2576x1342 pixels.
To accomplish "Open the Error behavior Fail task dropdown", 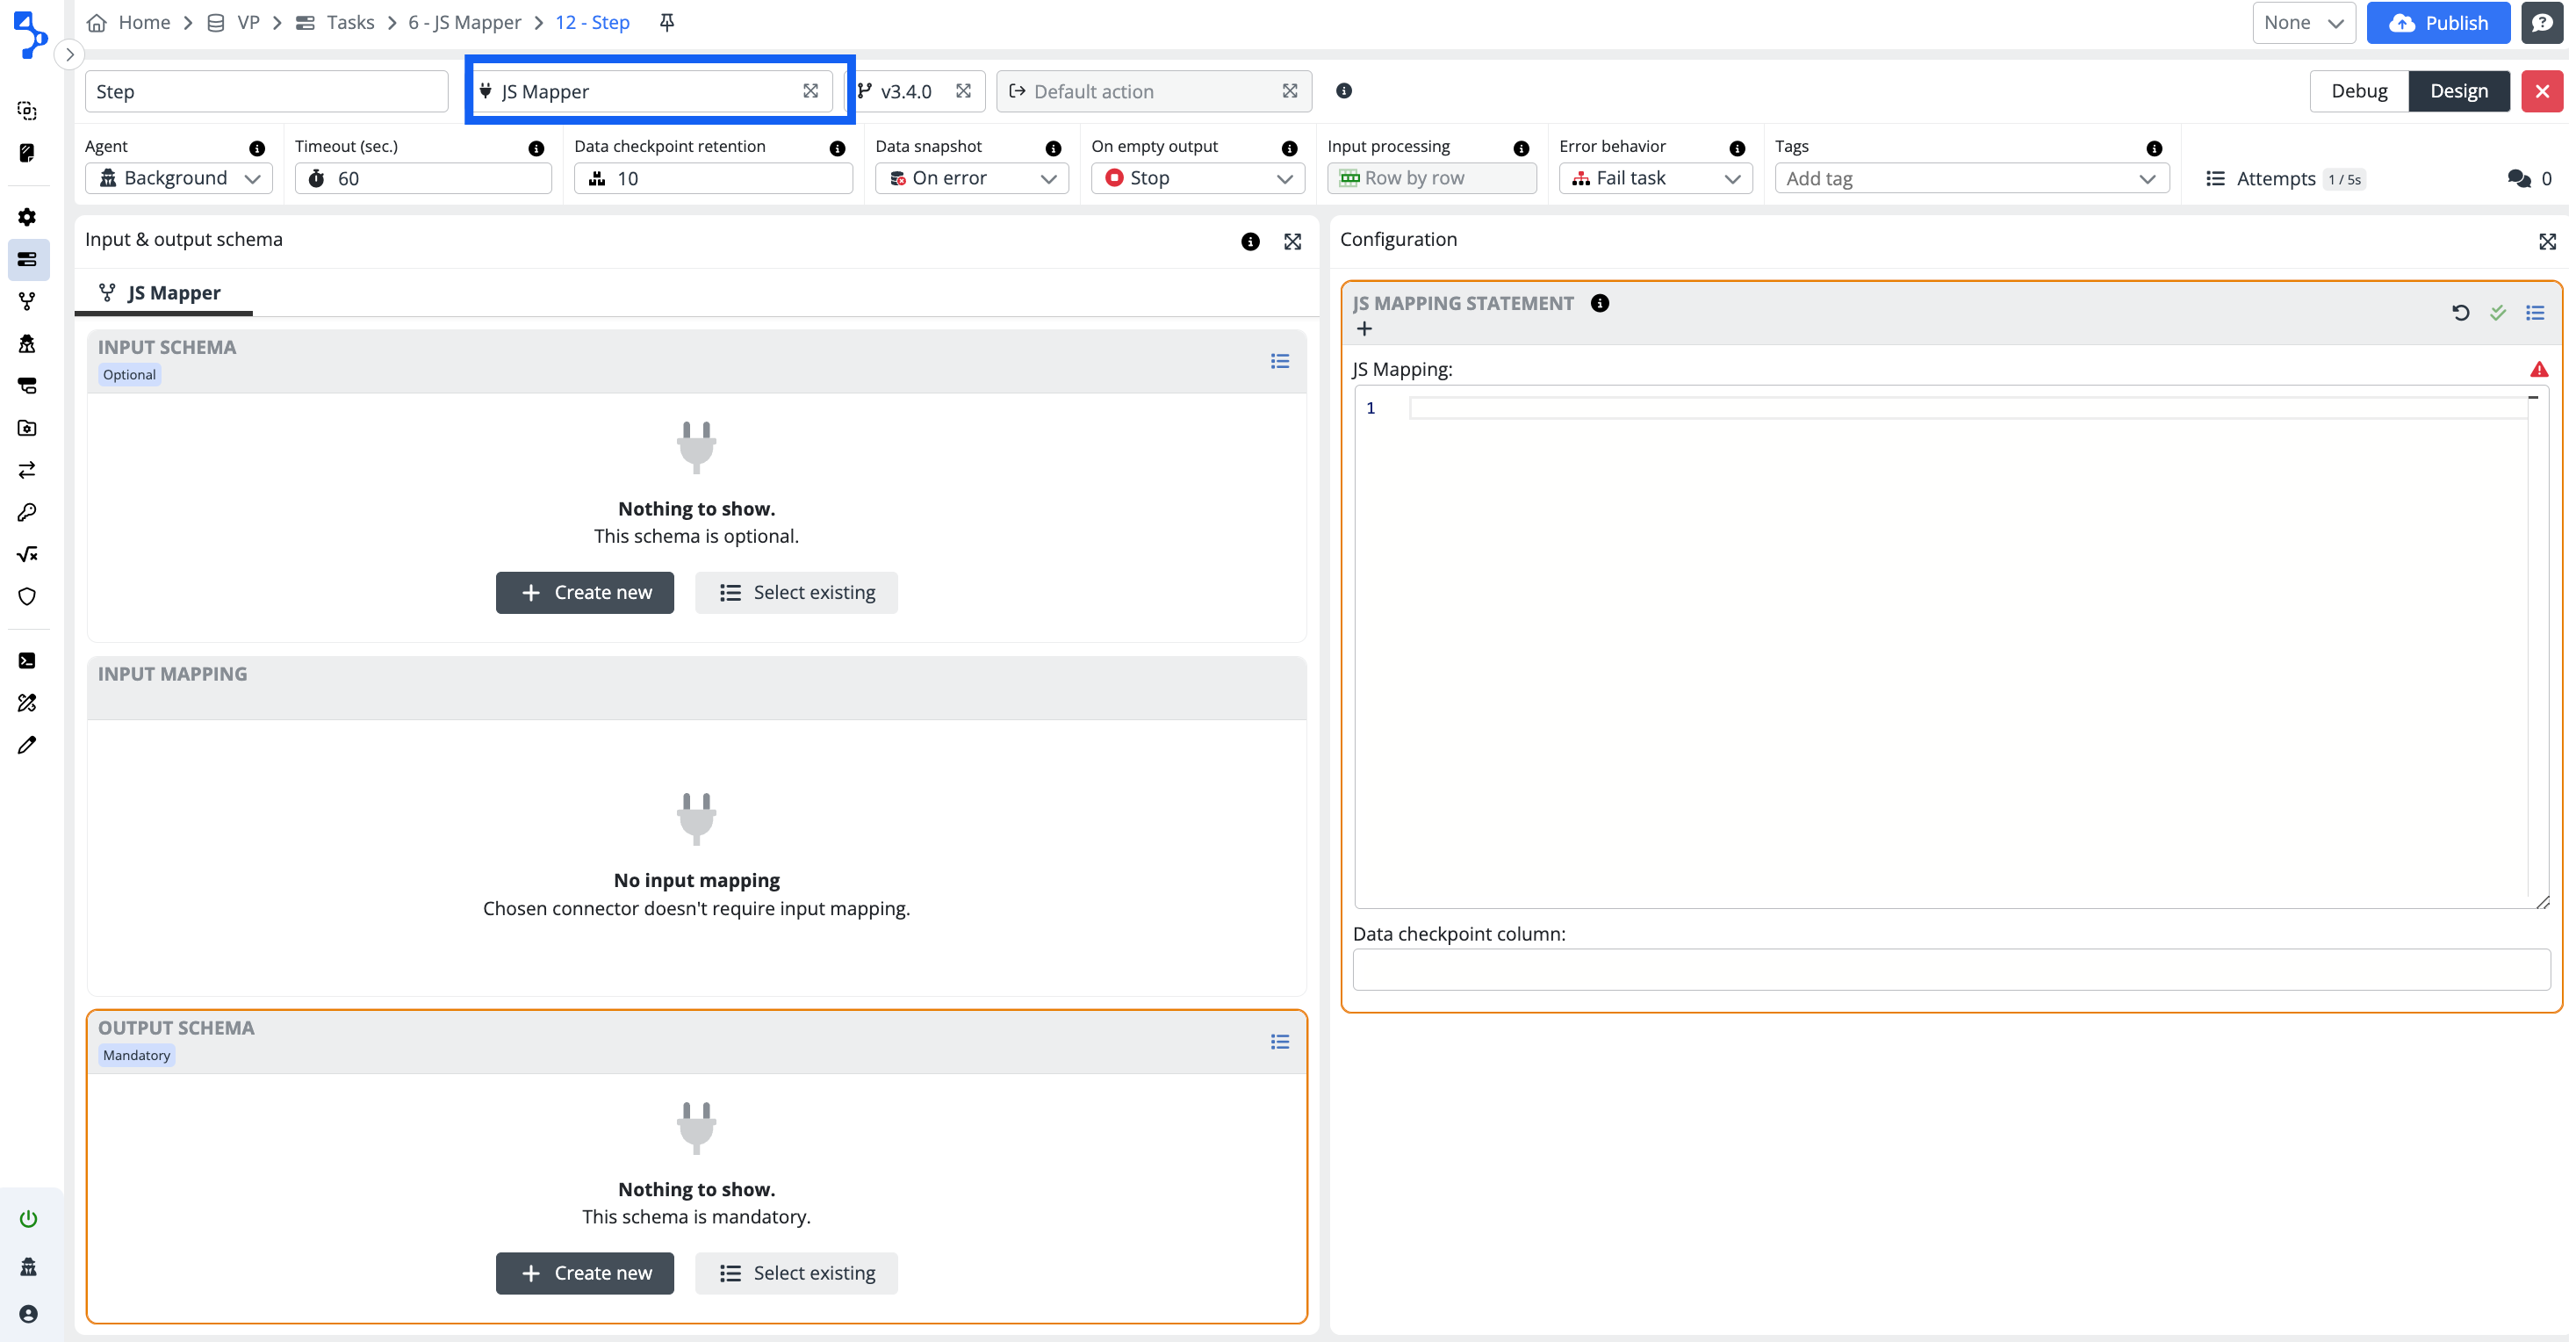I will pos(1655,178).
